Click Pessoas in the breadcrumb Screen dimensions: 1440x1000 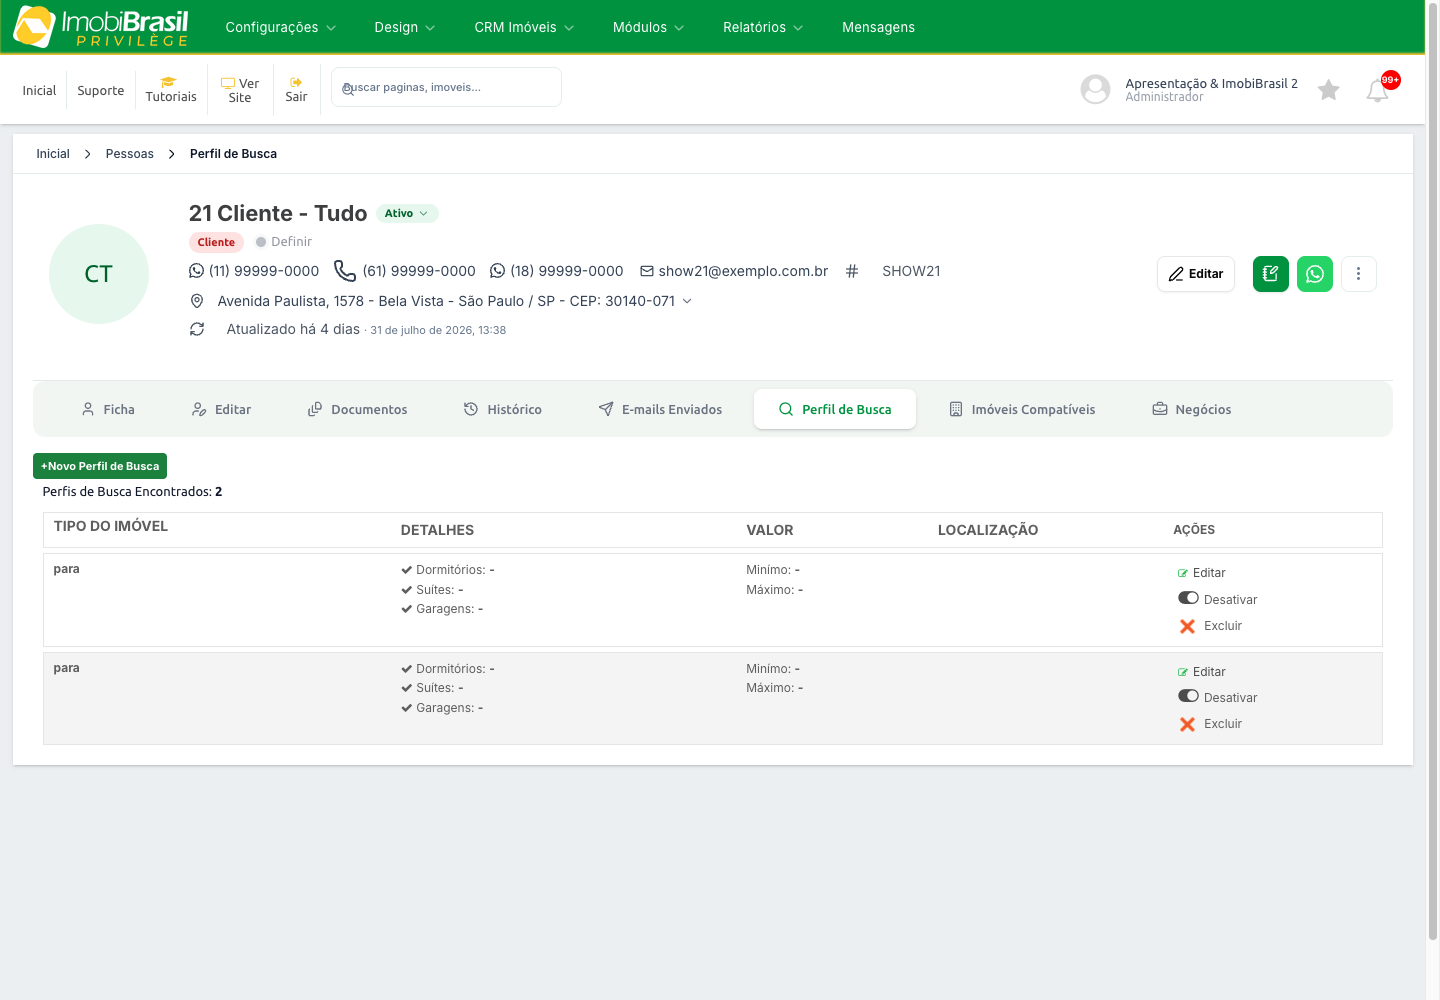pyautogui.click(x=130, y=154)
